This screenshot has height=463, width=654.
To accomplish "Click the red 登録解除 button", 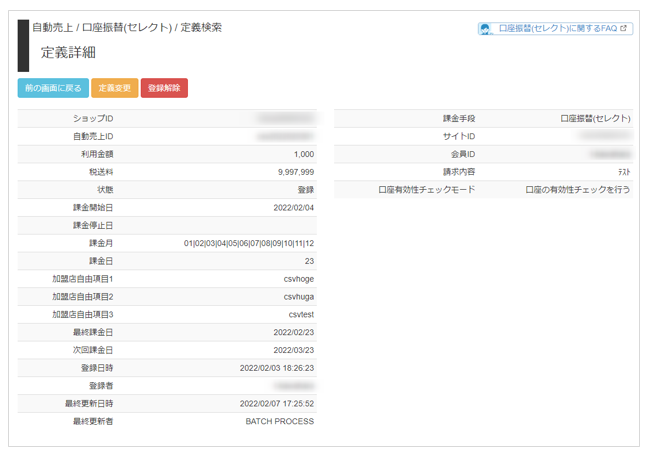I will (164, 88).
